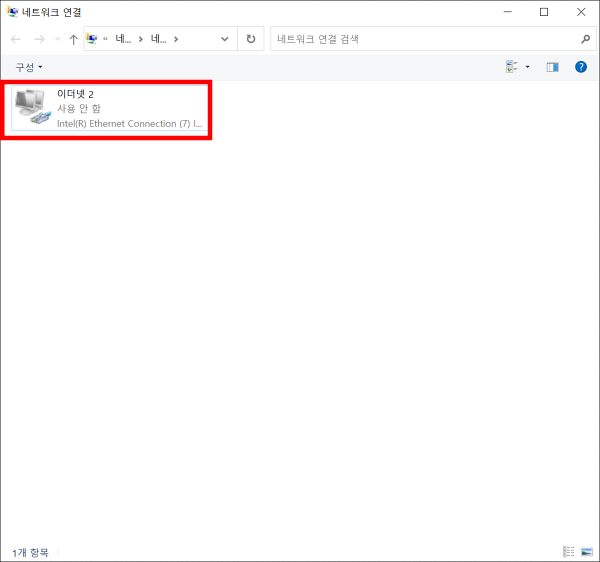Expand chevron after first breadcrumb

141,39
